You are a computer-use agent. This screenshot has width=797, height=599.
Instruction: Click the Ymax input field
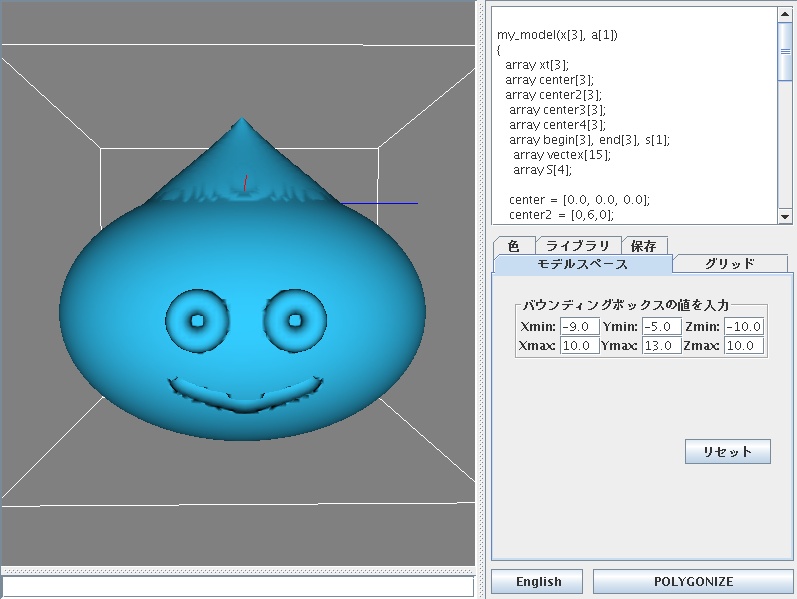(662, 345)
